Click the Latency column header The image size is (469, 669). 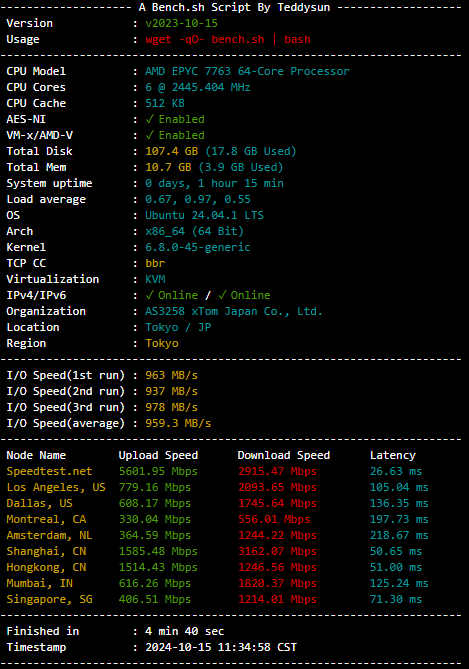(393, 455)
